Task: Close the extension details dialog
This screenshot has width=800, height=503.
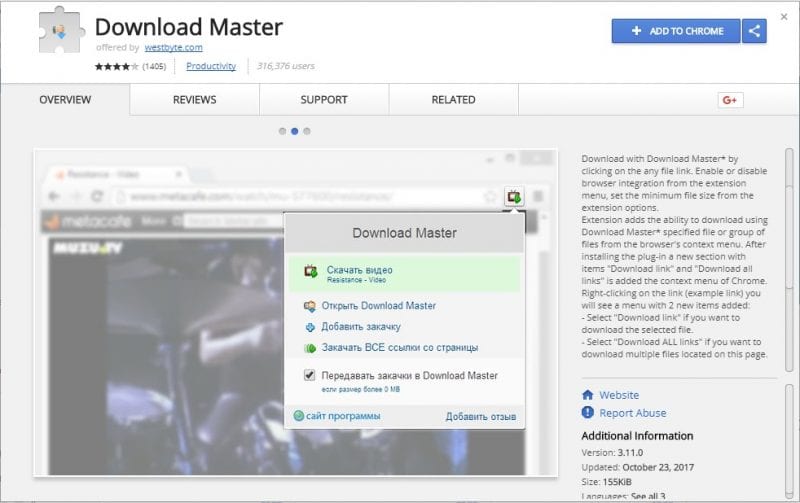Action: (x=784, y=17)
